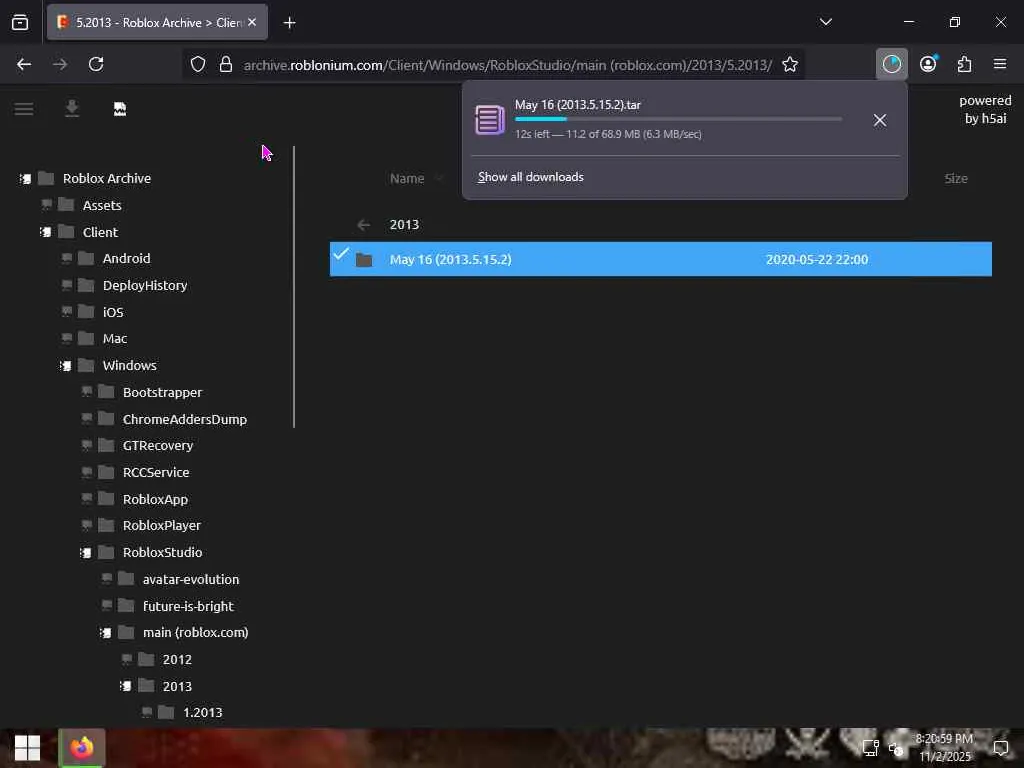
Task: Open Firefox application menu
Action: [x=1000, y=64]
